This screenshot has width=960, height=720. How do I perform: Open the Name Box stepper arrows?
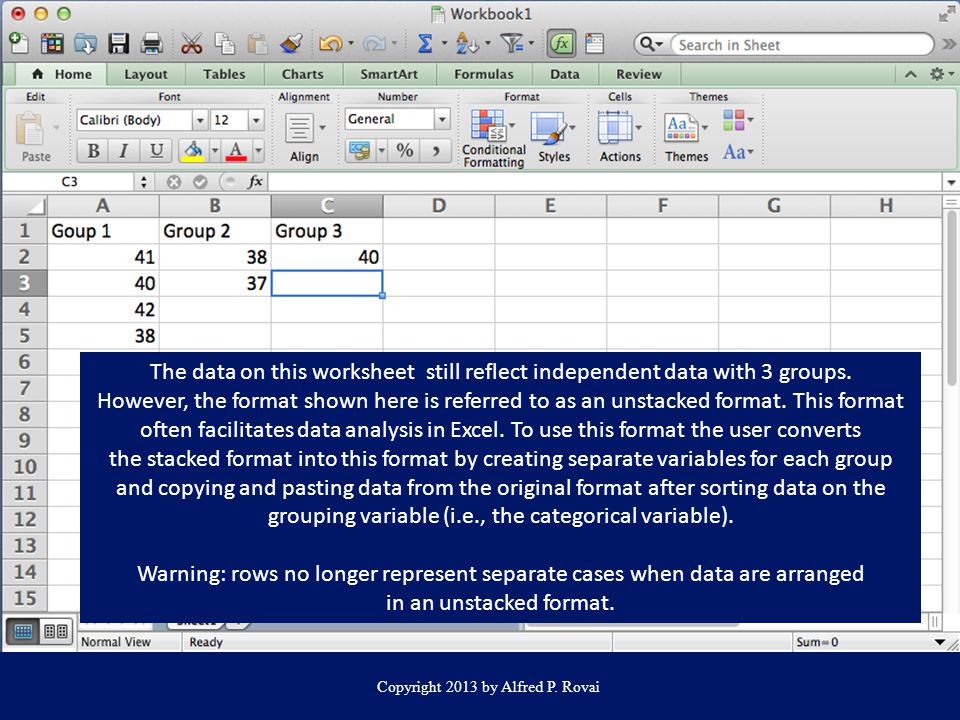pyautogui.click(x=143, y=182)
